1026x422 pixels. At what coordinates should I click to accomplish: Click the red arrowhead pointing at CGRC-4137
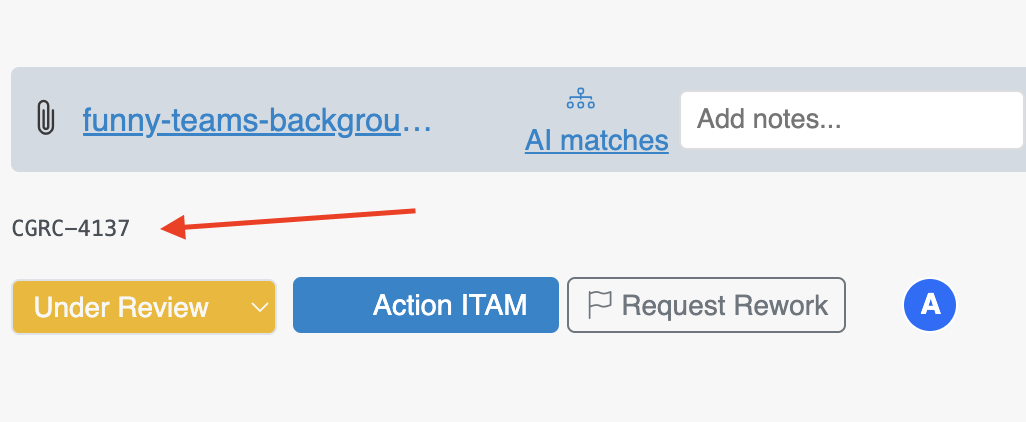coord(174,228)
